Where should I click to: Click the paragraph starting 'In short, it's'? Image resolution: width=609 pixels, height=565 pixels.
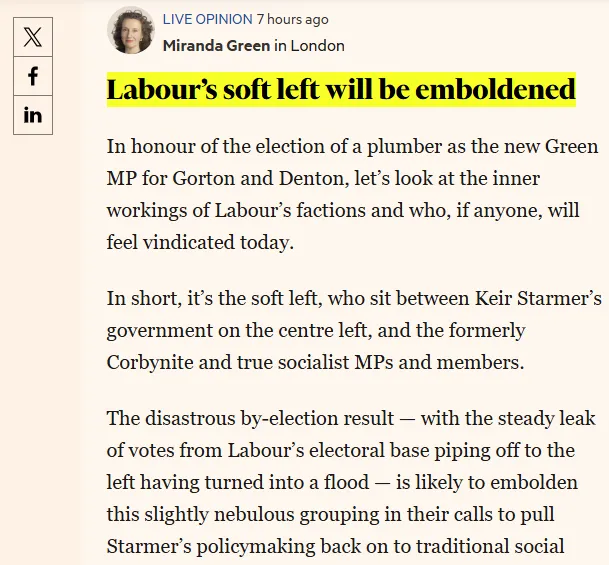coord(352,330)
